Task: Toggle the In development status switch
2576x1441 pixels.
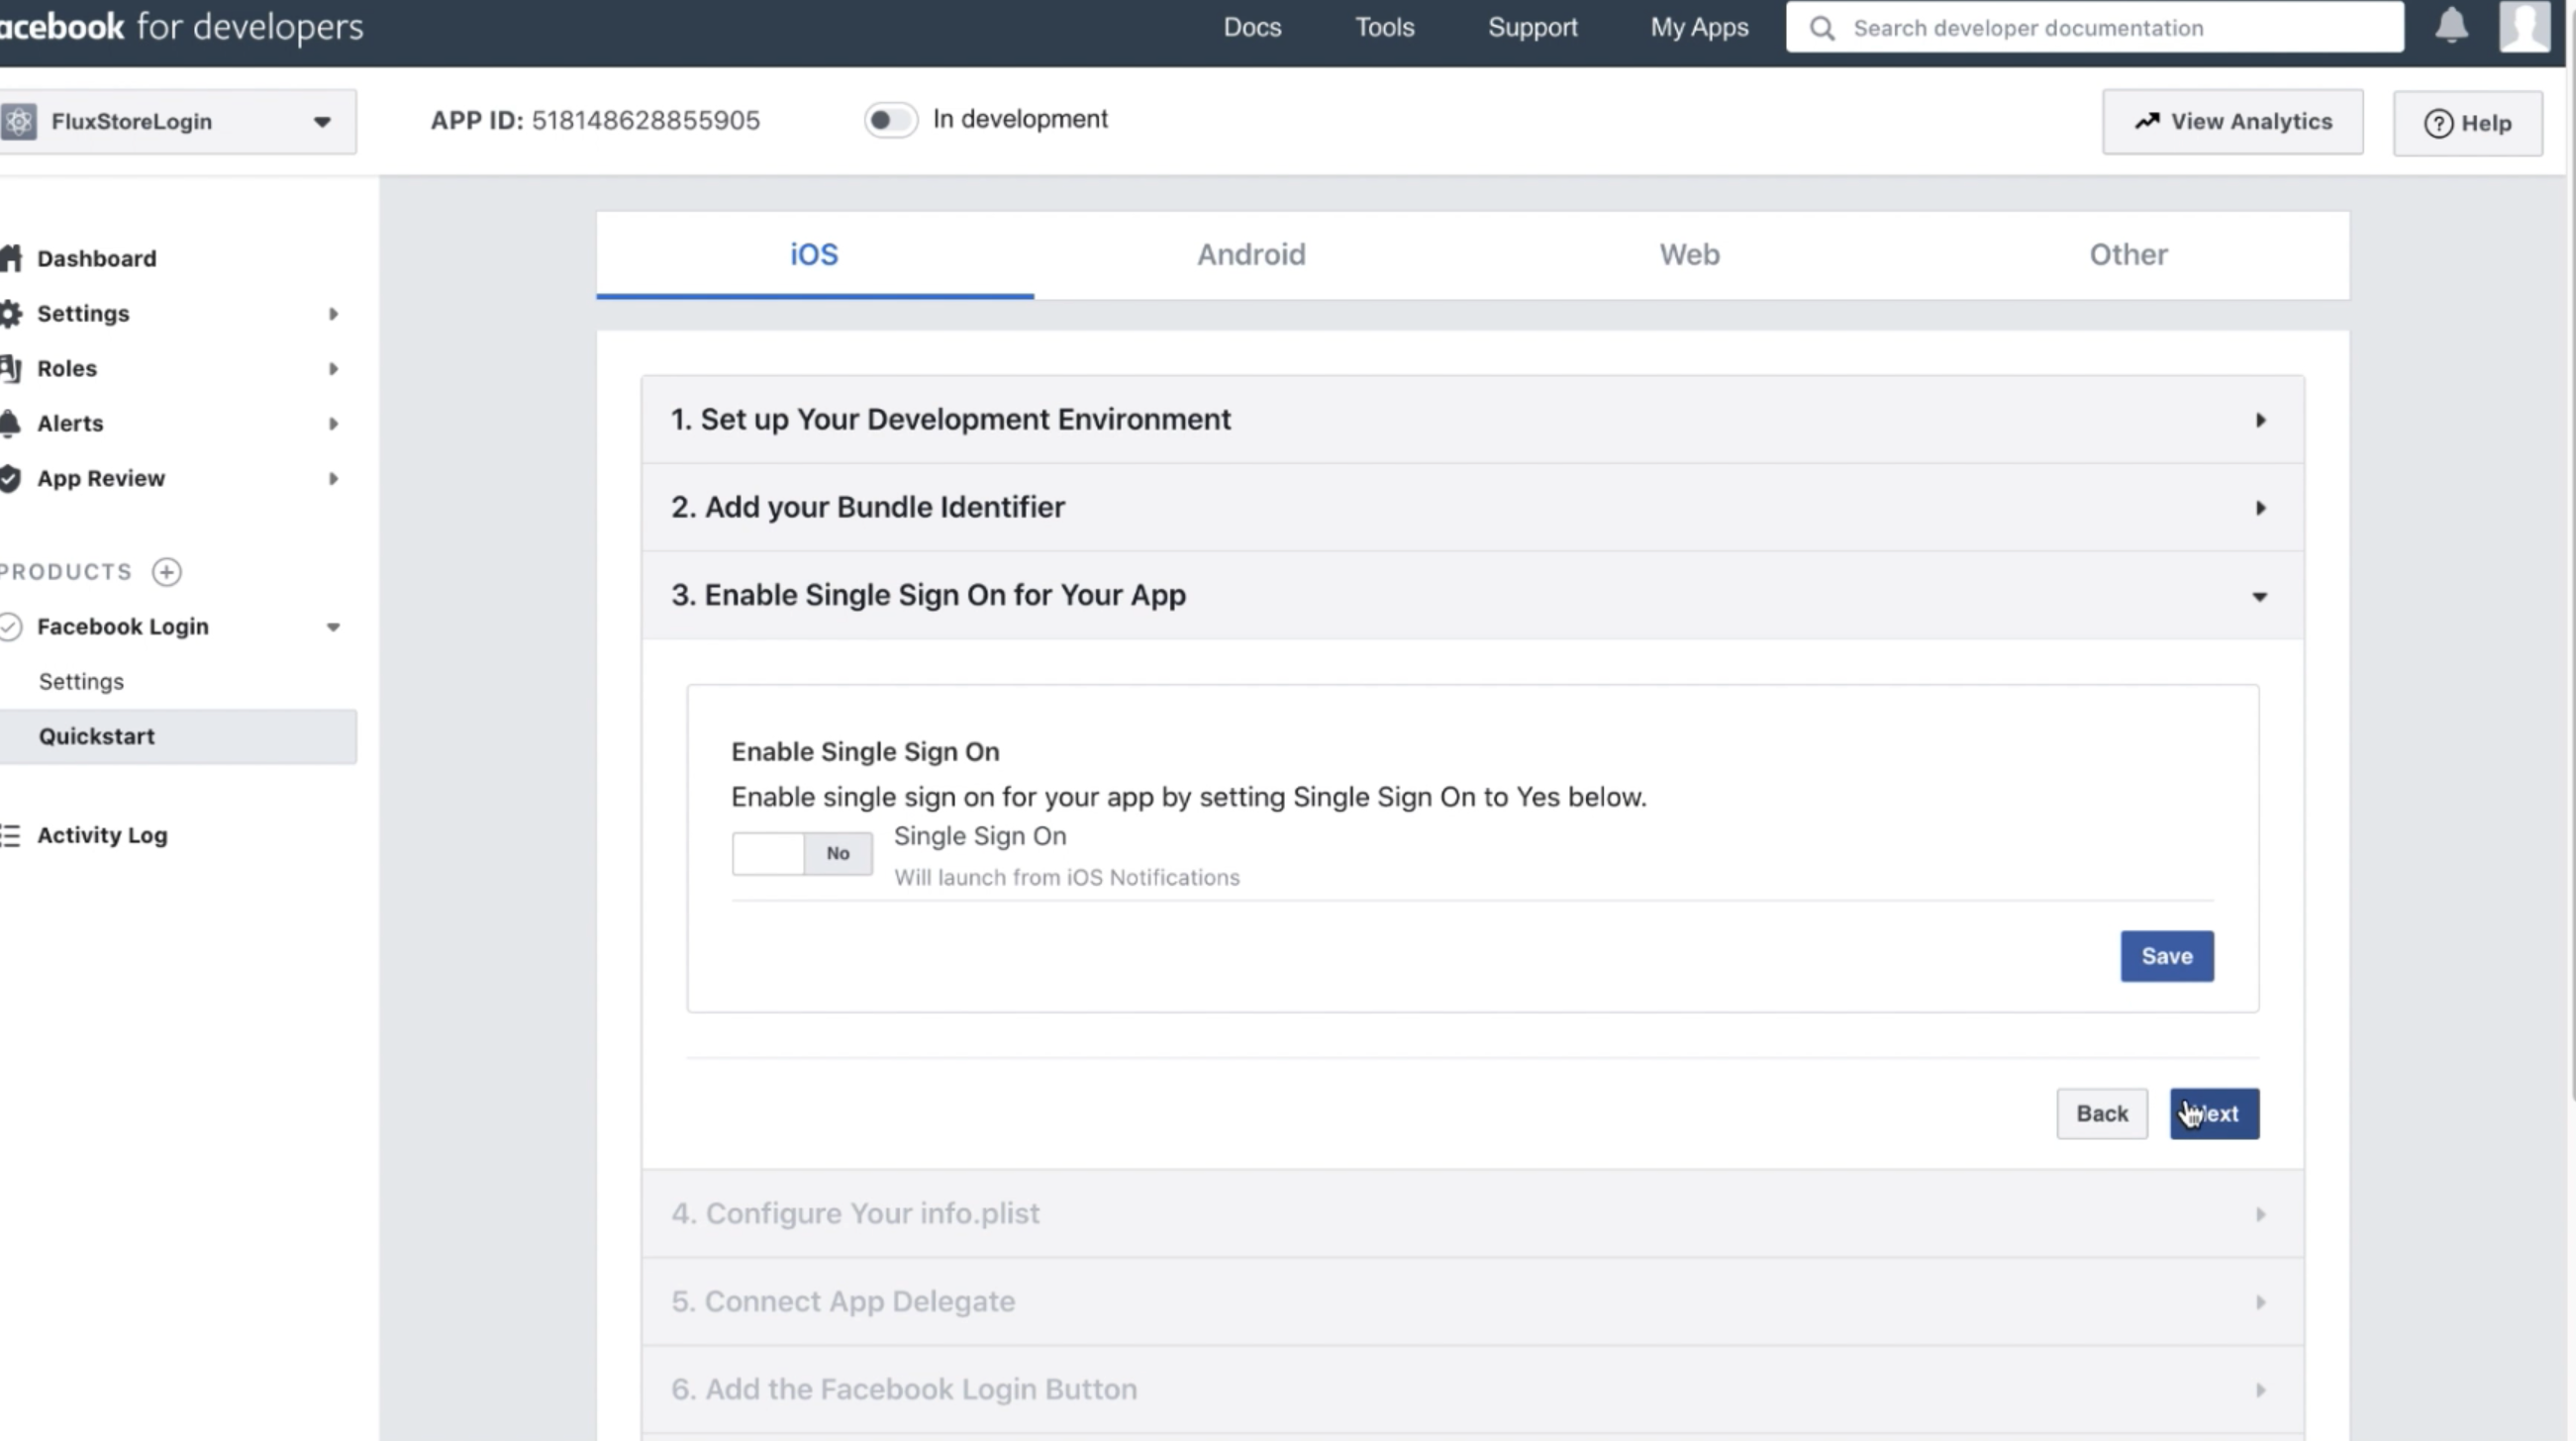Action: pyautogui.click(x=889, y=120)
